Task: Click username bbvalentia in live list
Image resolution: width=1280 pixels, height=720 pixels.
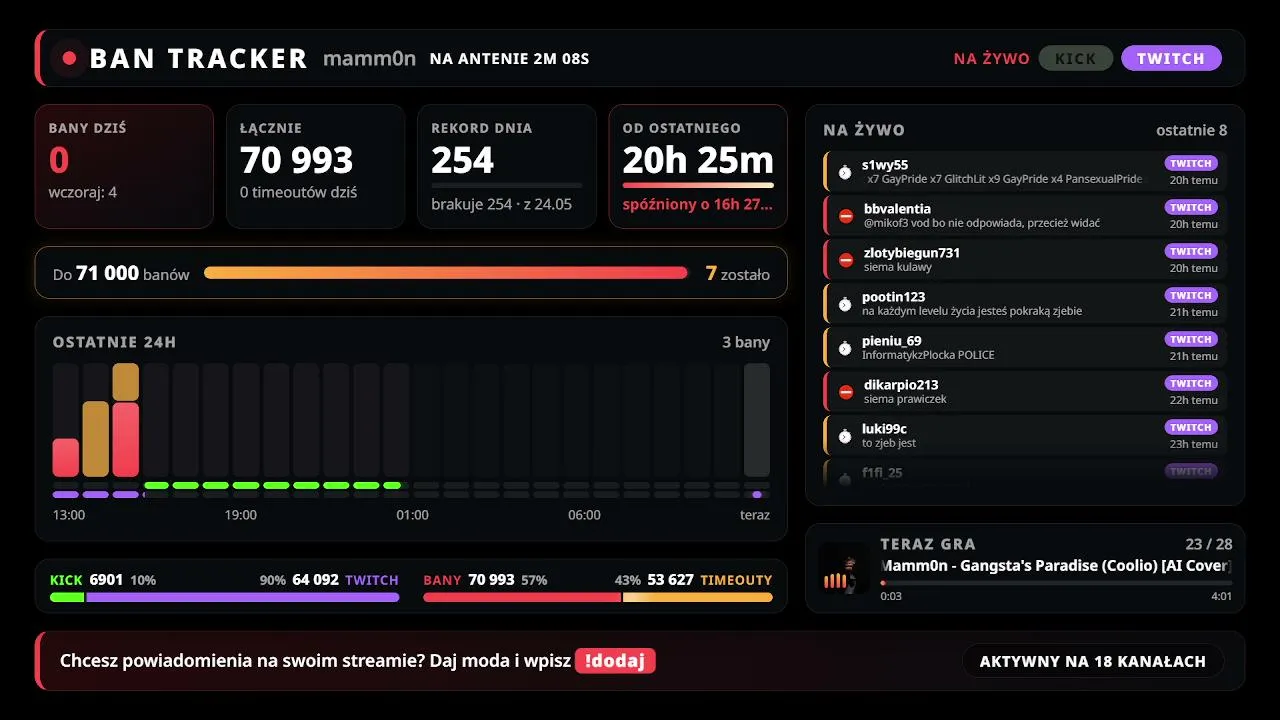Action: 897,209
